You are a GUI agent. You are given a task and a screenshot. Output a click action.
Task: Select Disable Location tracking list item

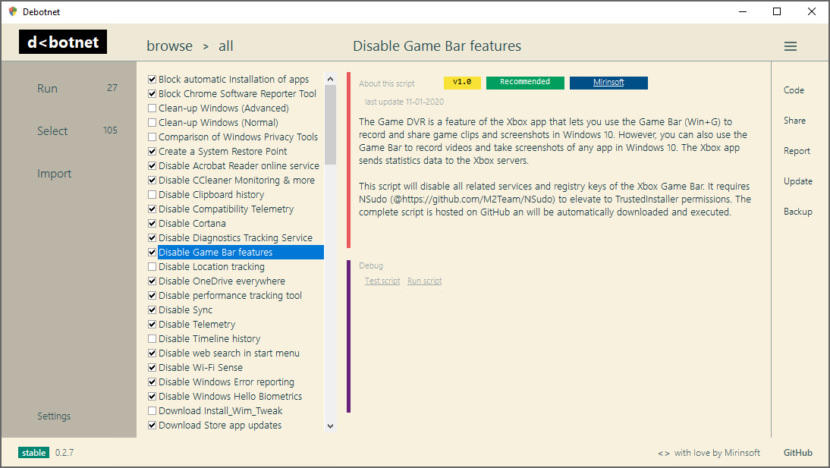tap(211, 267)
